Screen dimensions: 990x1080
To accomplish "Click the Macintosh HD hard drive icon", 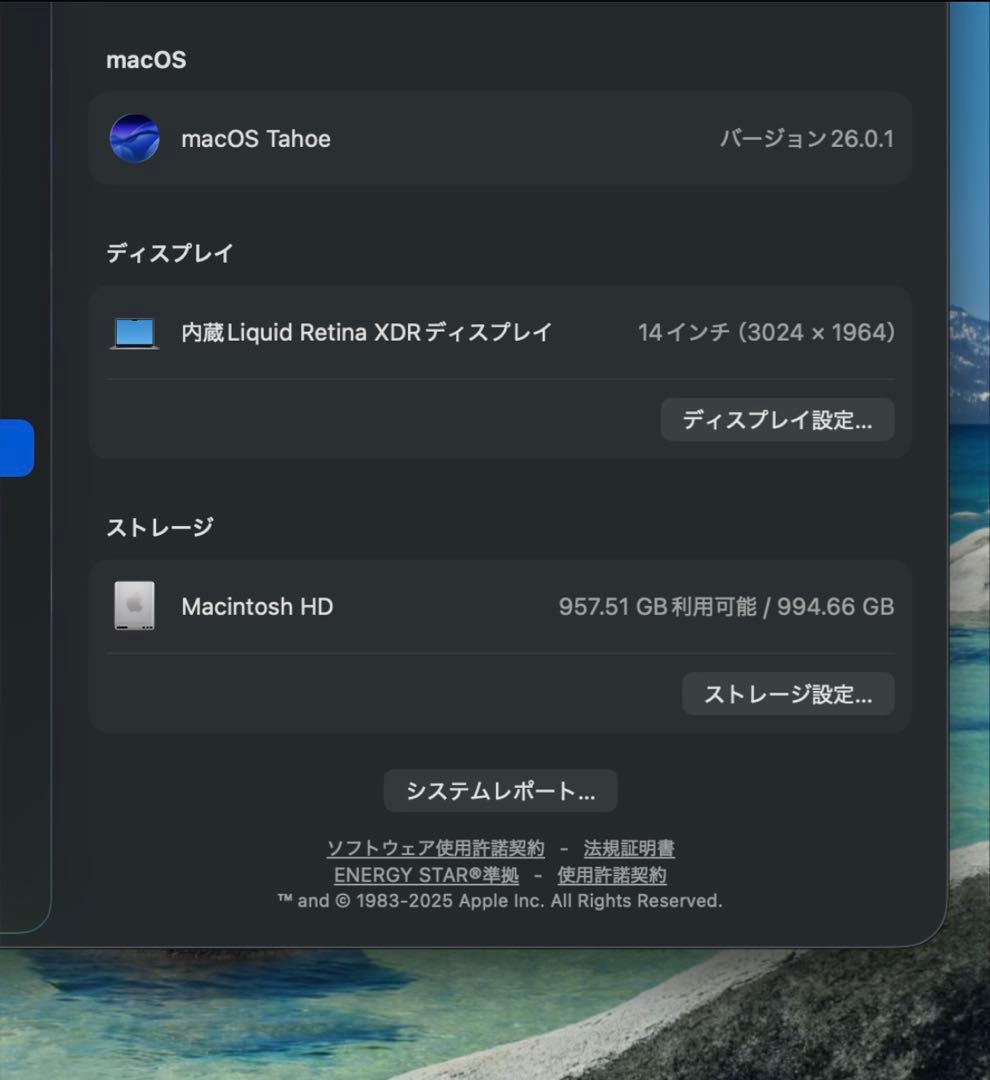I will [135, 605].
